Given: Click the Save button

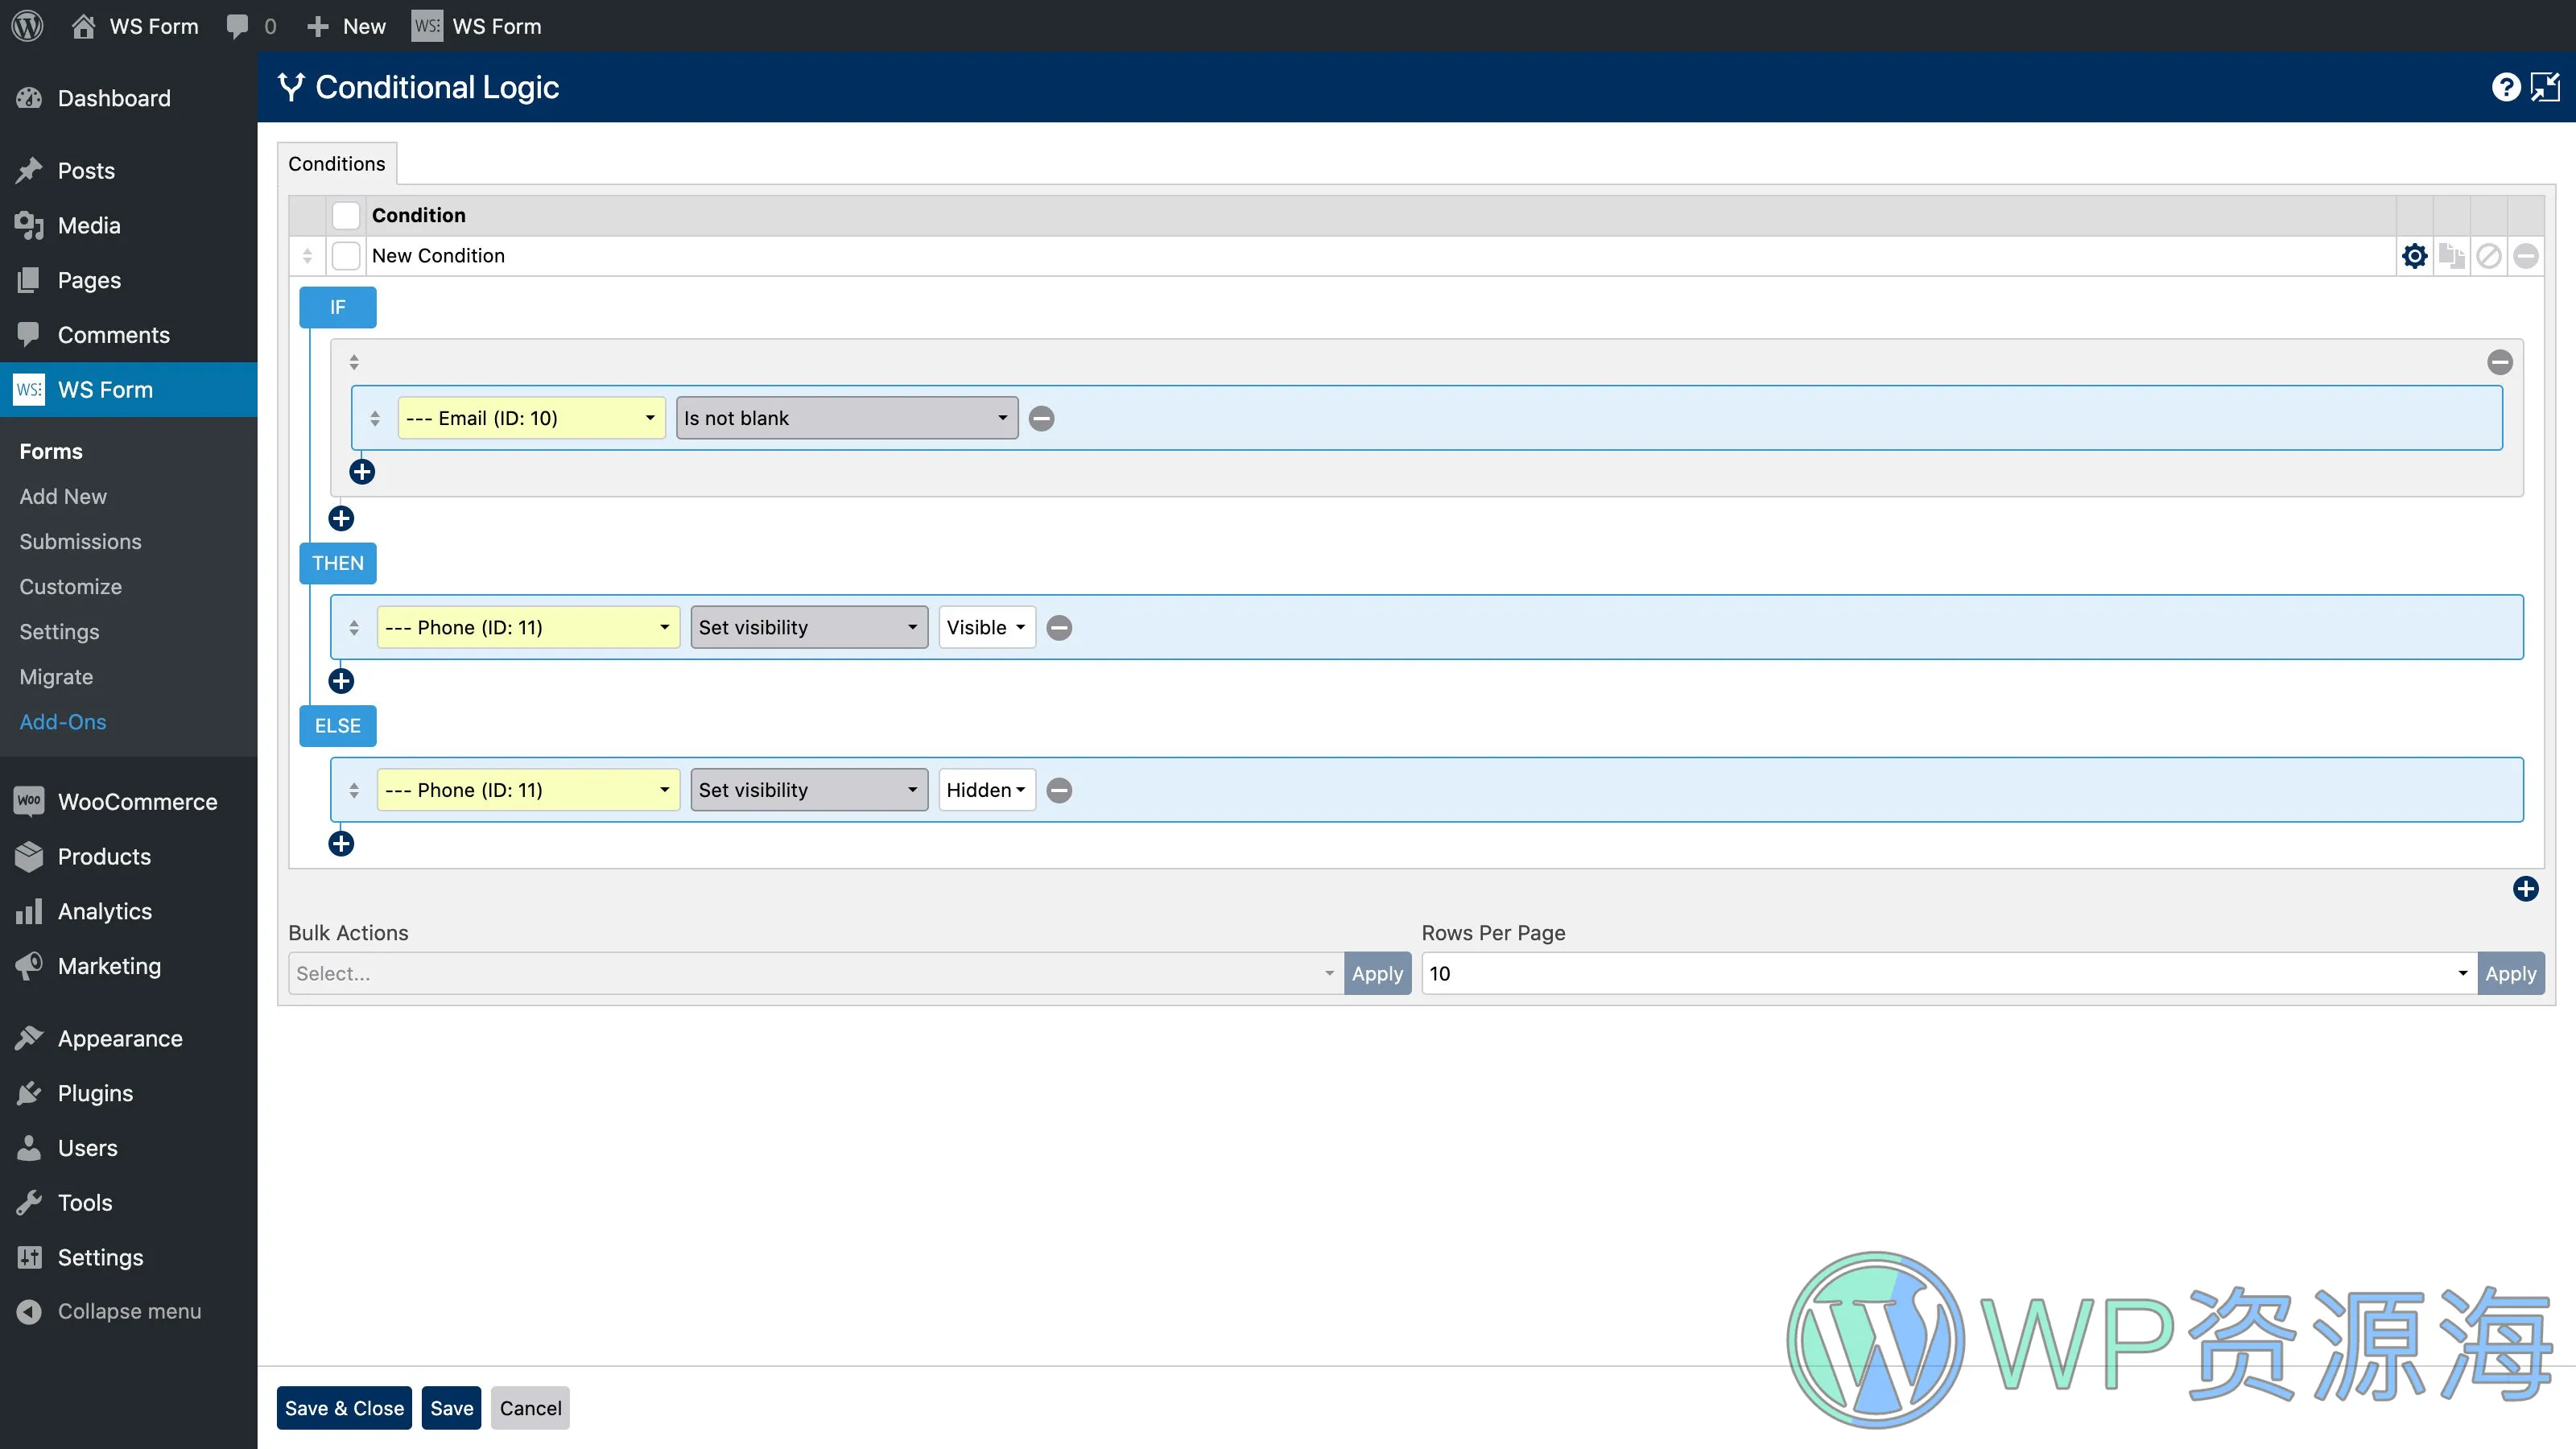Looking at the screenshot, I should click(x=451, y=1408).
